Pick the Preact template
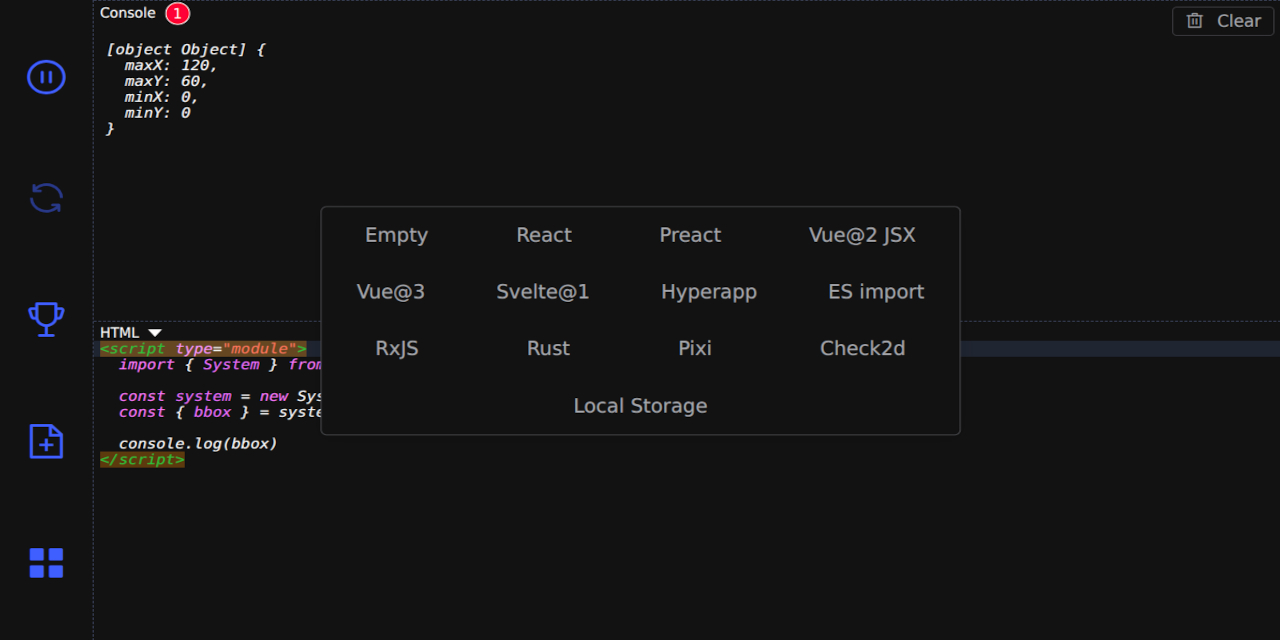 690,235
